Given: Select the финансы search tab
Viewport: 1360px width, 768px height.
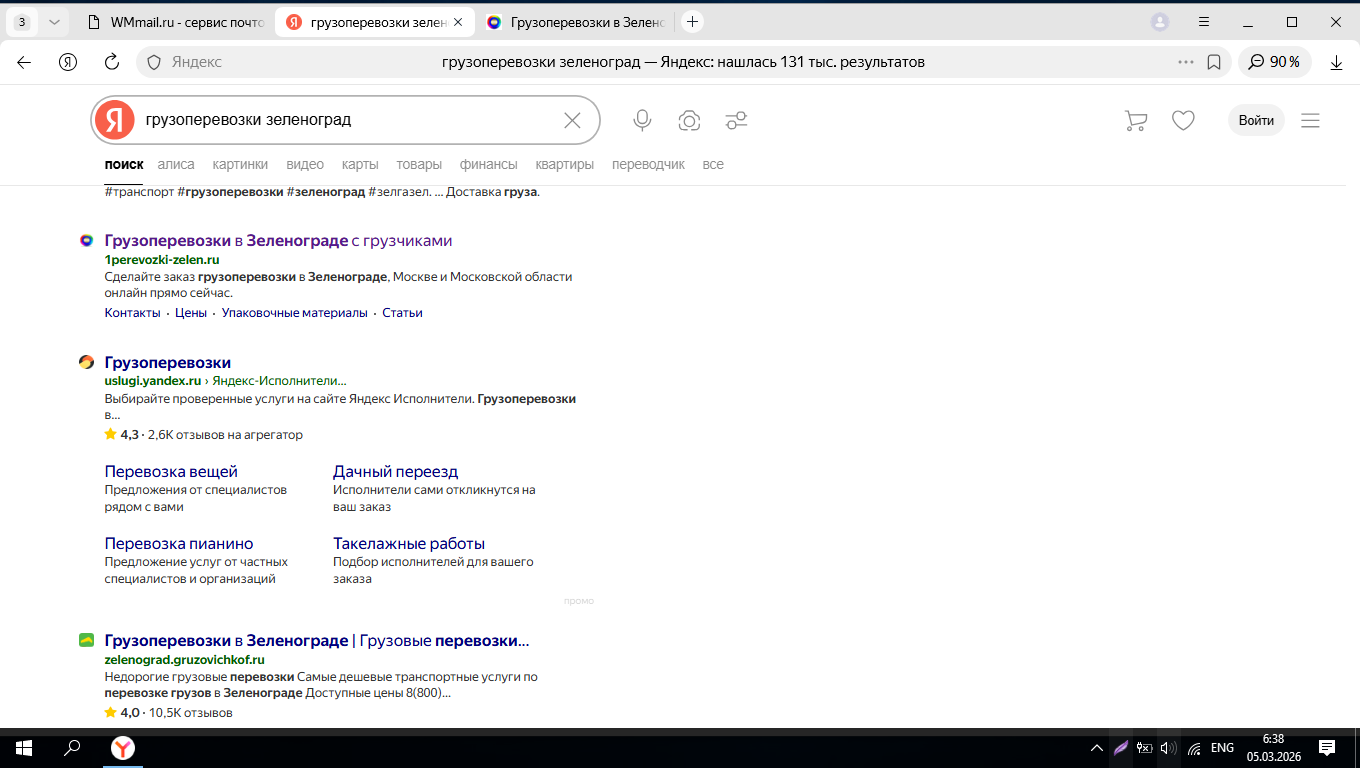Looking at the screenshot, I should click(489, 164).
